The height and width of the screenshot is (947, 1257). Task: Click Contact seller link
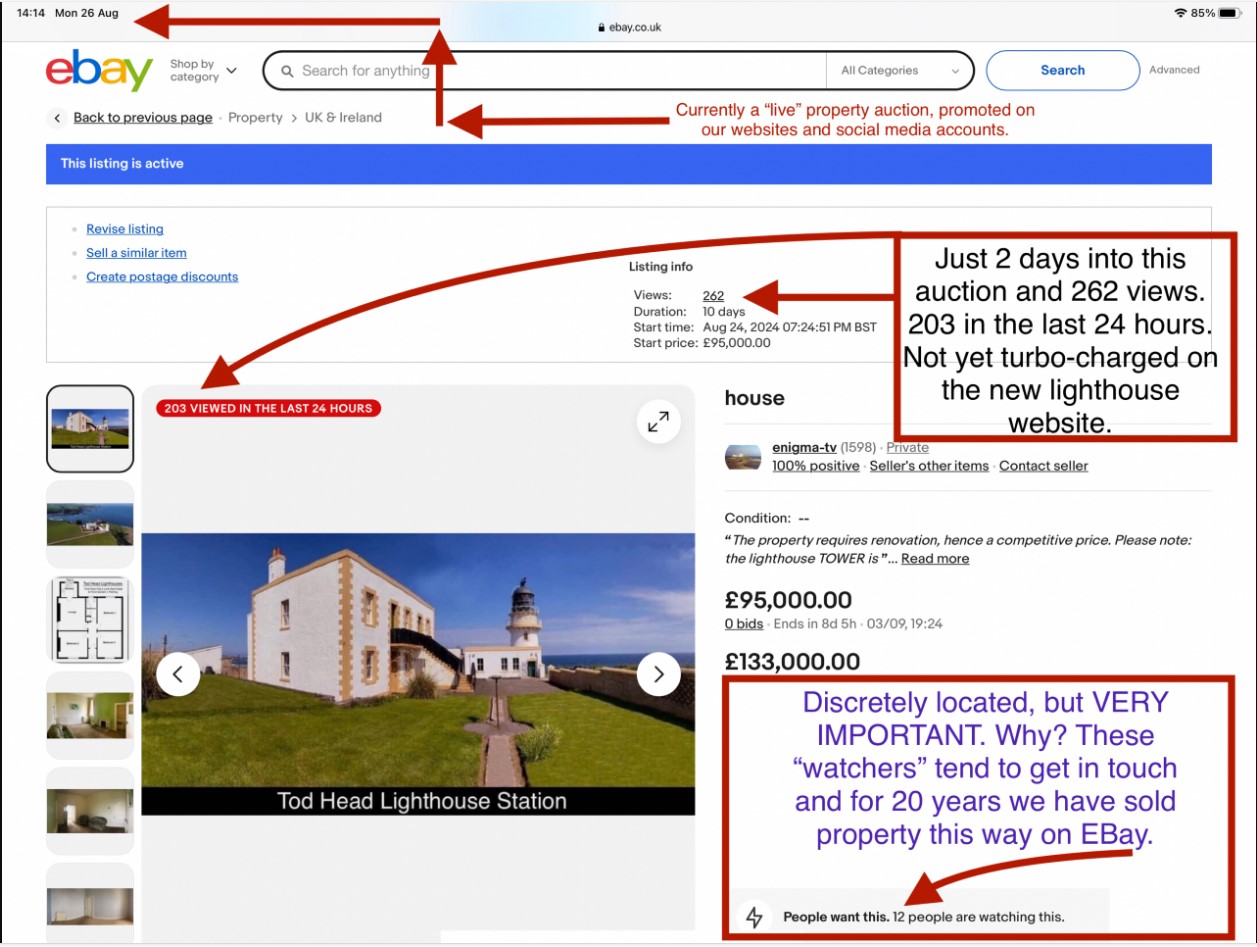click(x=1043, y=466)
